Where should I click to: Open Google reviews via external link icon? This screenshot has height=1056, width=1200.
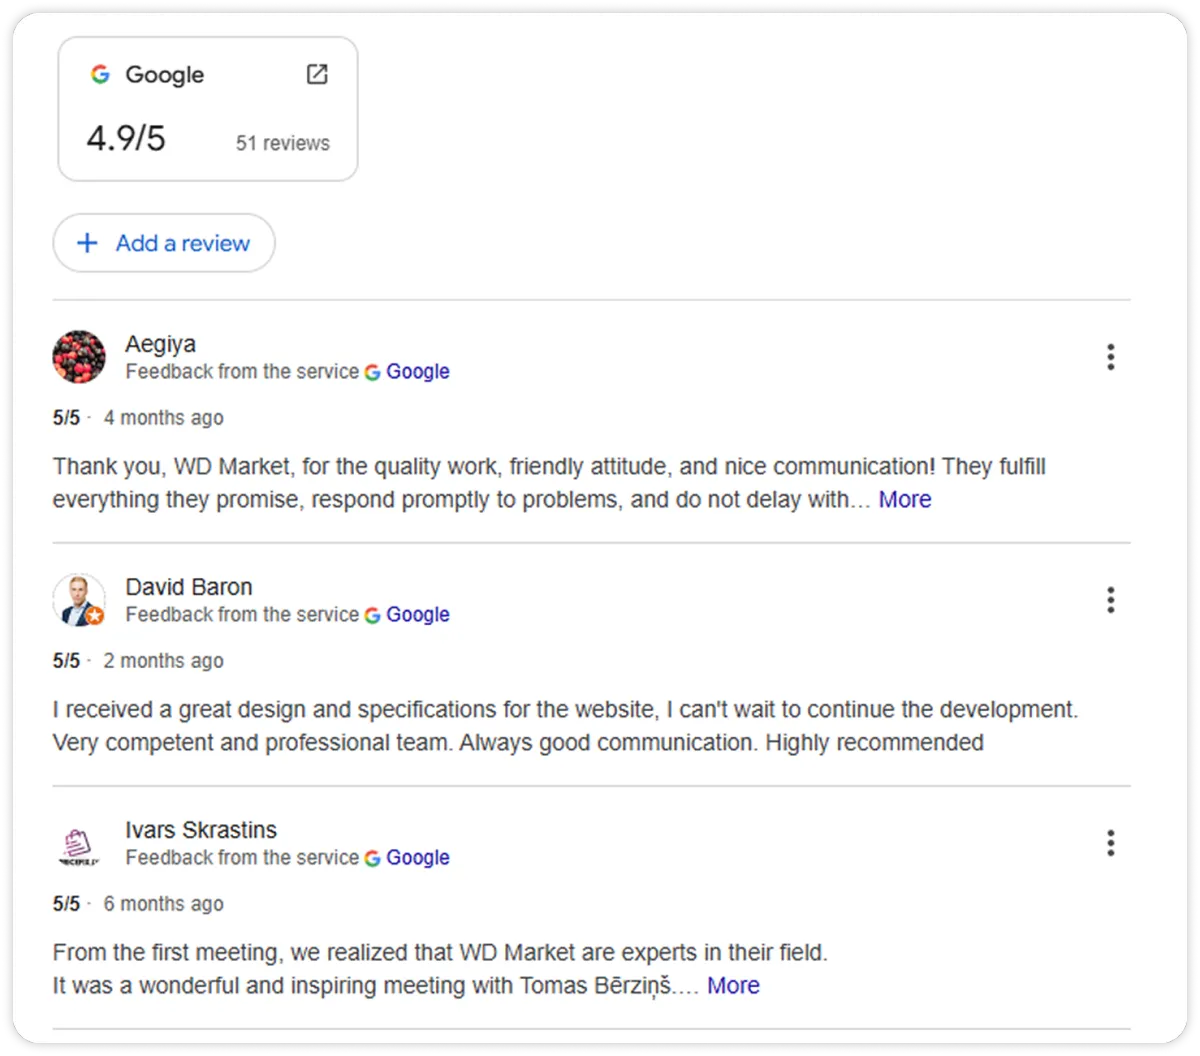(317, 74)
